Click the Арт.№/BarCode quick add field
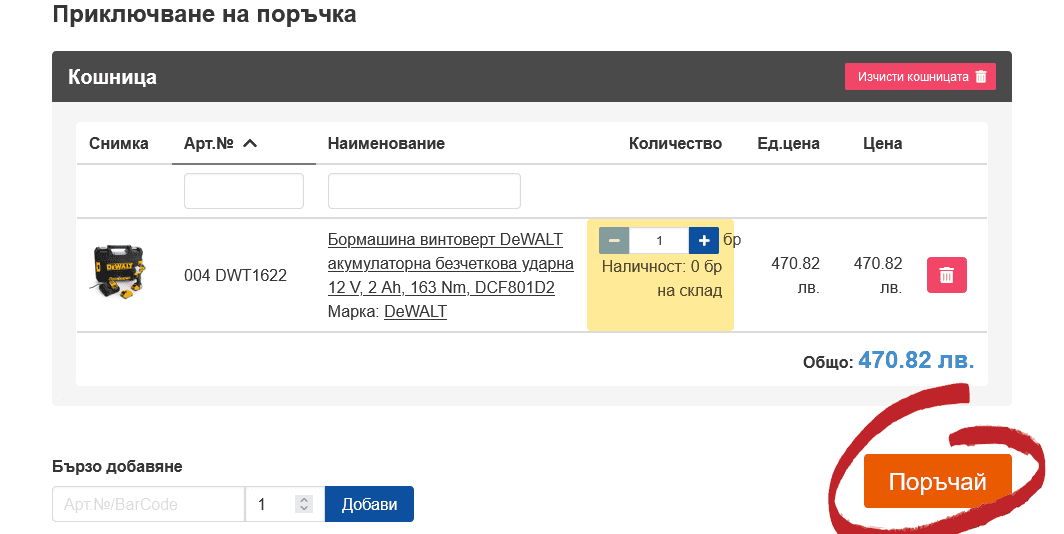The height and width of the screenshot is (534, 1064). click(148, 504)
